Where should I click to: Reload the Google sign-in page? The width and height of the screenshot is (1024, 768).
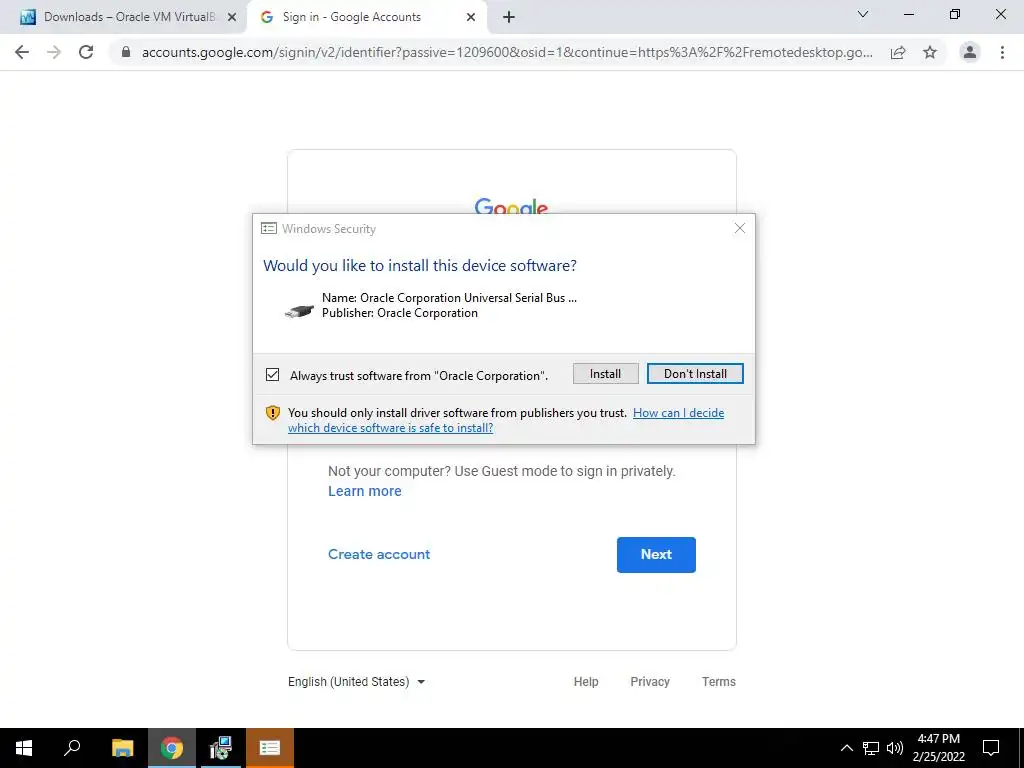point(86,52)
